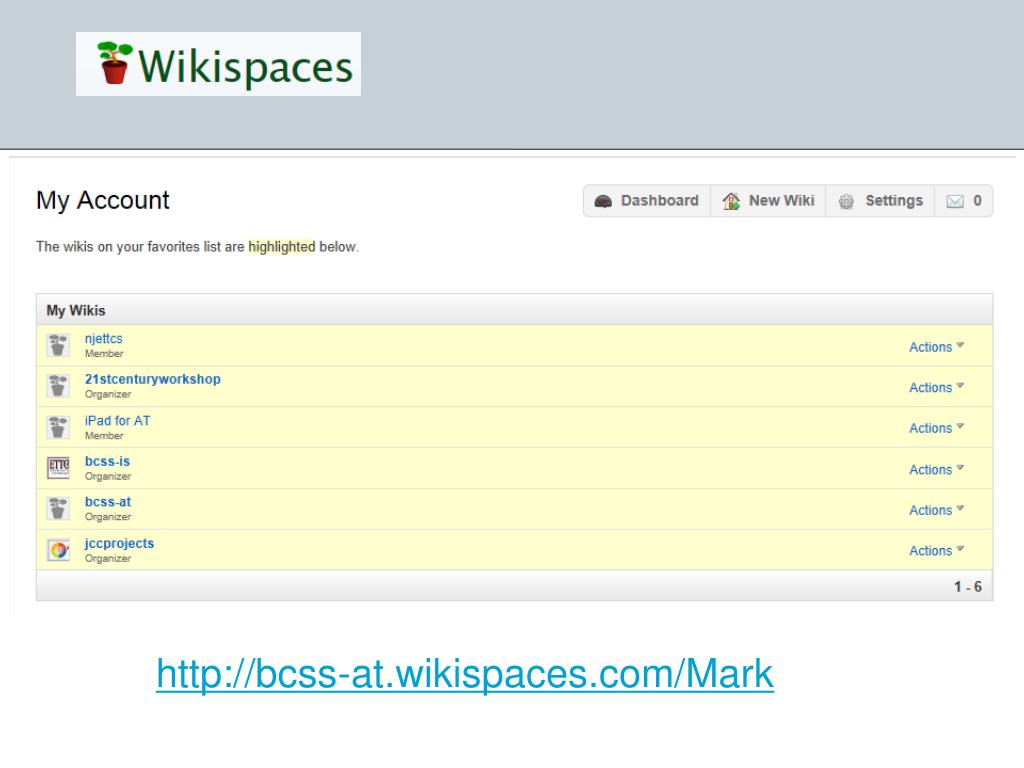Click Organizer label under bcss-at
The width and height of the screenshot is (1024, 768).
pyautogui.click(x=108, y=517)
